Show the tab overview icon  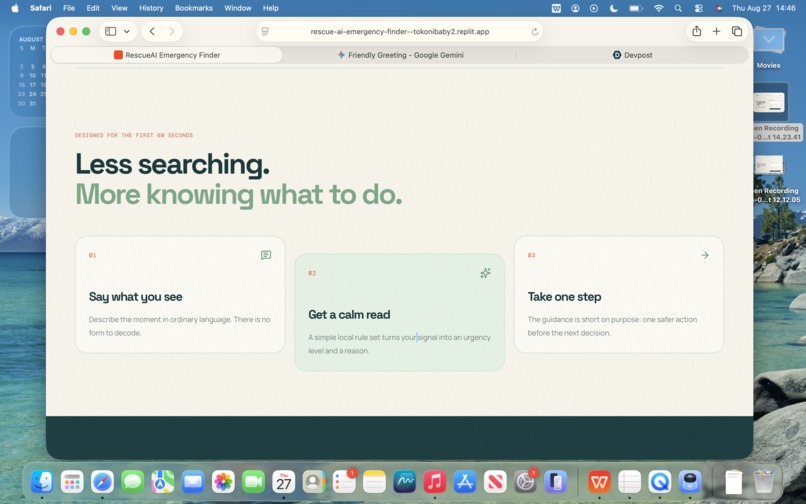pos(737,31)
